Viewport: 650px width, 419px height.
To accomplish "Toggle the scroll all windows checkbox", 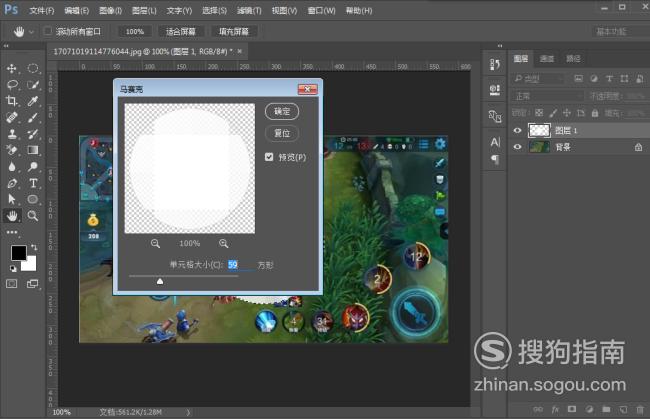I will point(48,31).
